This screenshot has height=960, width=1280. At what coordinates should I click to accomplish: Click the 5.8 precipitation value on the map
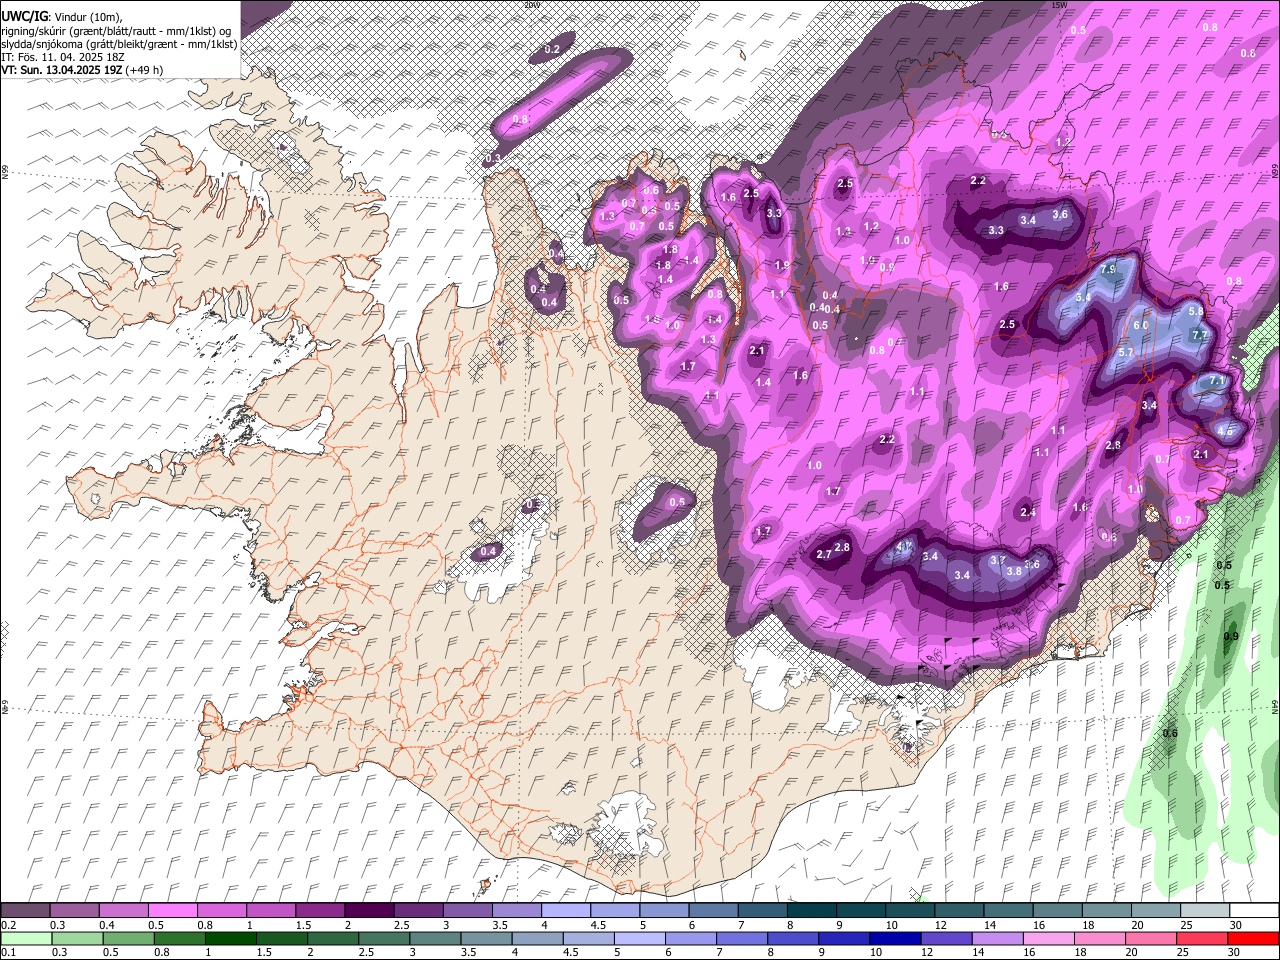[x=1196, y=312]
